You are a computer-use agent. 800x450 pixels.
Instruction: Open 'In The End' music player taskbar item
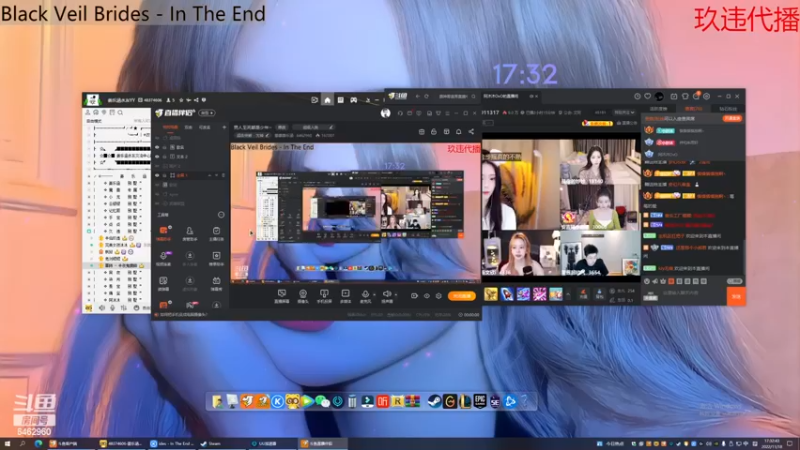[x=171, y=444]
